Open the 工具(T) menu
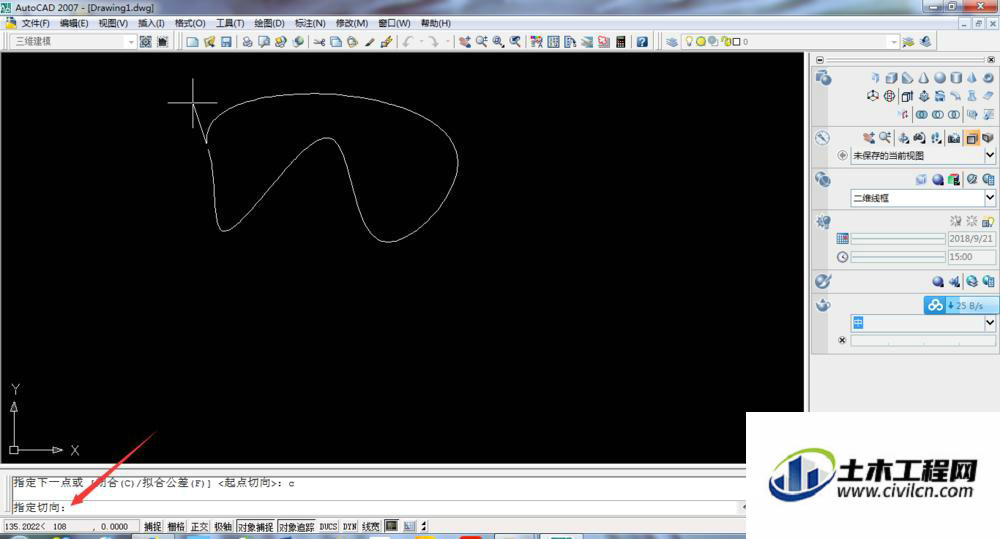This screenshot has height=539, width=1000. 230,23
